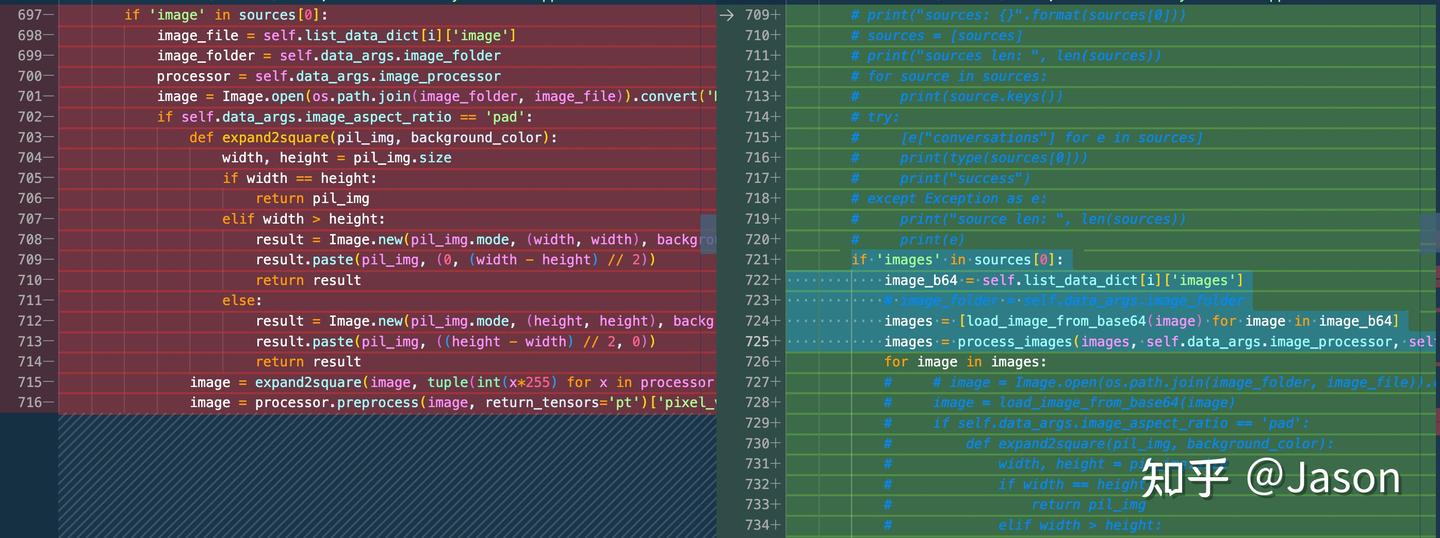Click the commented "sources len" print on line 711
1440x538 pixels.
click(x=1006, y=55)
